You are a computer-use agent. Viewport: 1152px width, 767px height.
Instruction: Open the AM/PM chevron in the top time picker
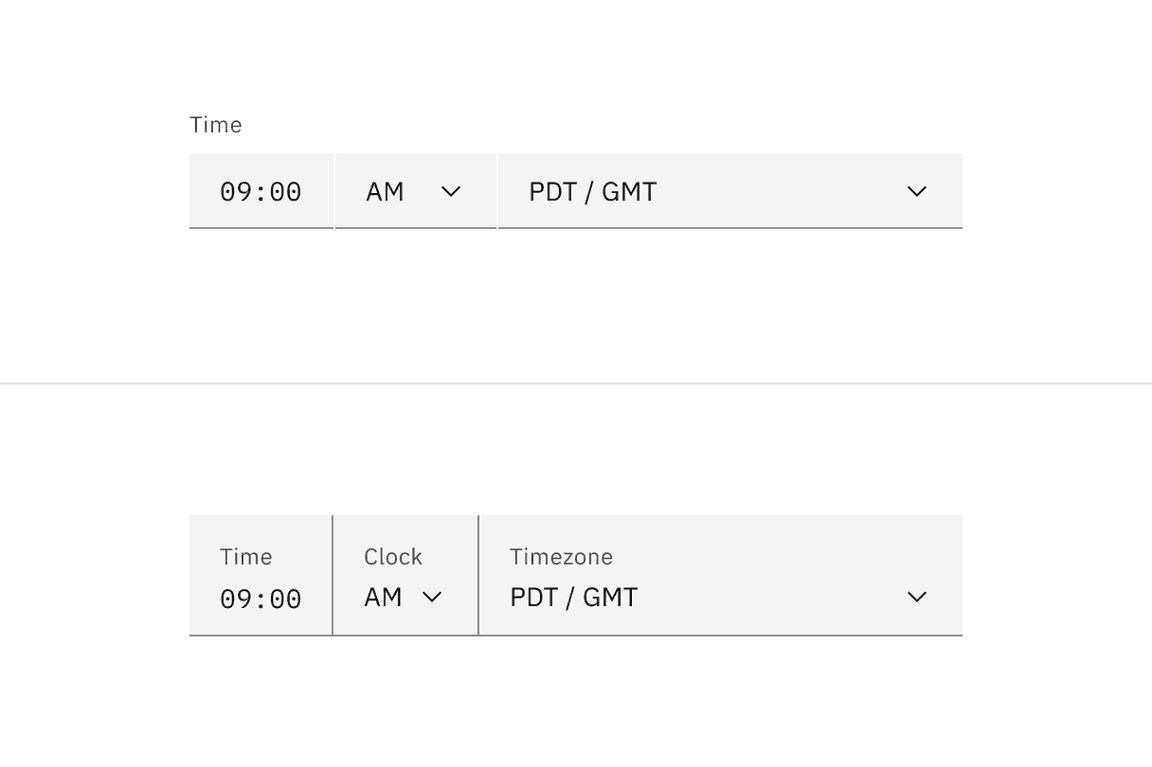click(452, 191)
